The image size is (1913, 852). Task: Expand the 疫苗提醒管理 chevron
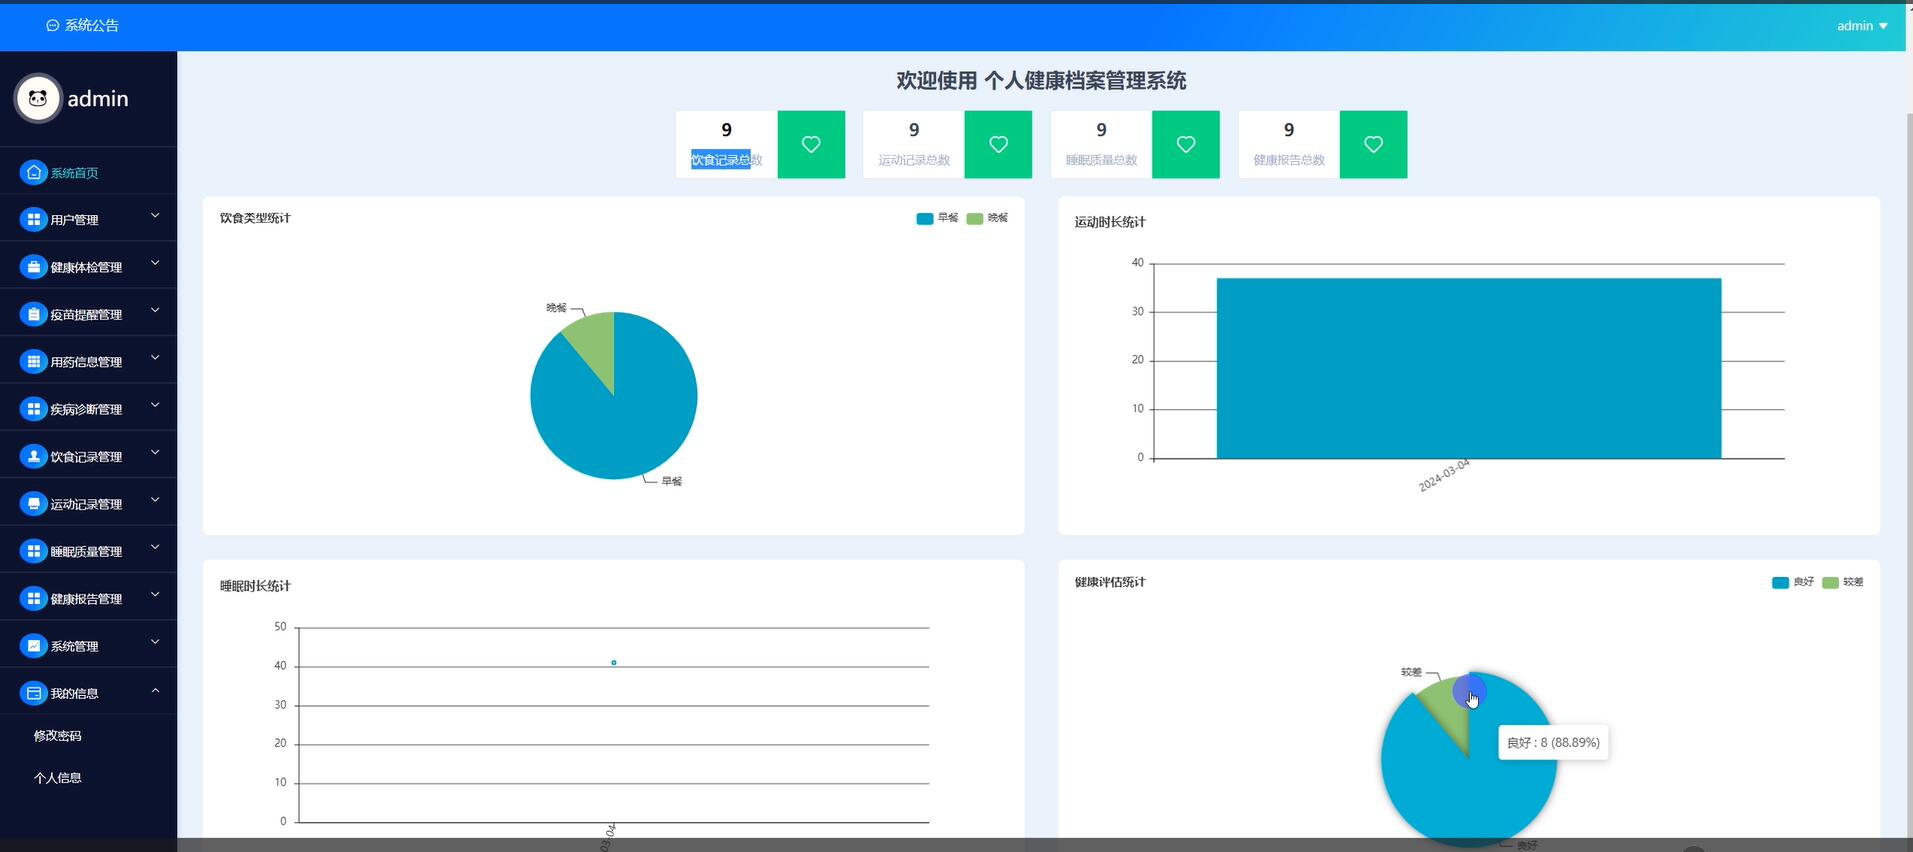tap(155, 311)
